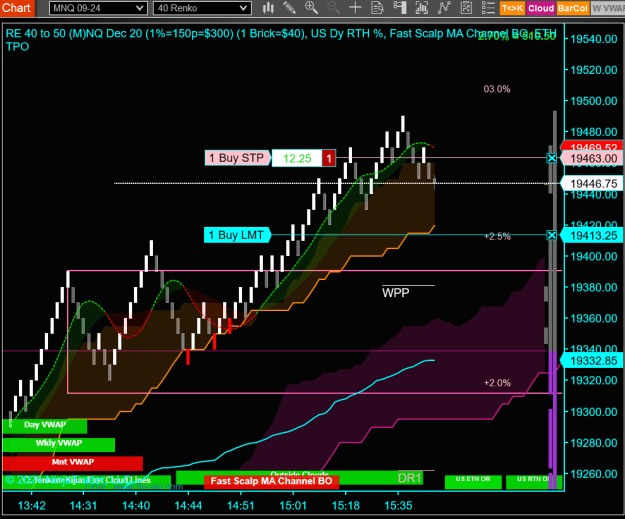Click the grayed zoom out magnifier
The height and width of the screenshot is (519, 625).
[x=333, y=8]
